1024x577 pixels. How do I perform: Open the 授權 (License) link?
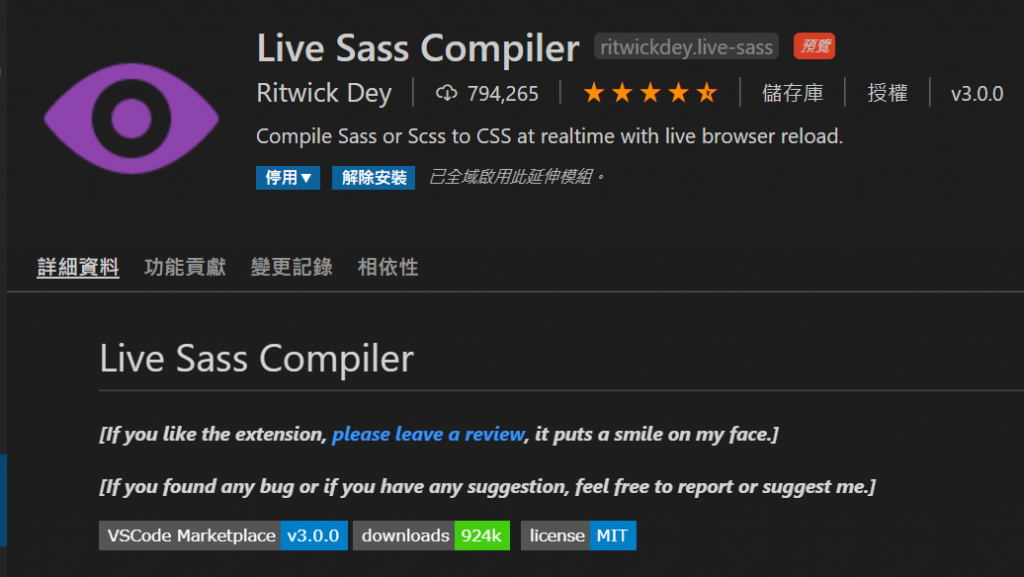(888, 93)
